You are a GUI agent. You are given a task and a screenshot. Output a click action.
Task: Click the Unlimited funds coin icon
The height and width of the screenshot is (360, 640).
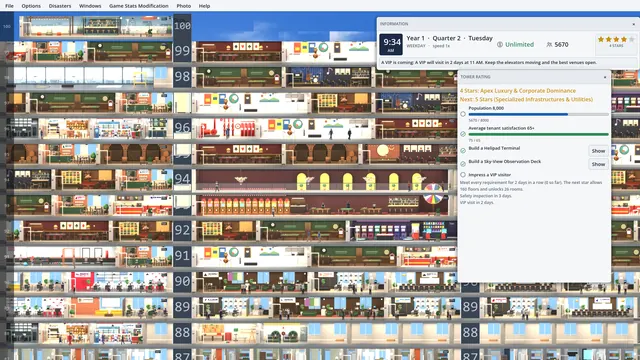[x=500, y=44]
